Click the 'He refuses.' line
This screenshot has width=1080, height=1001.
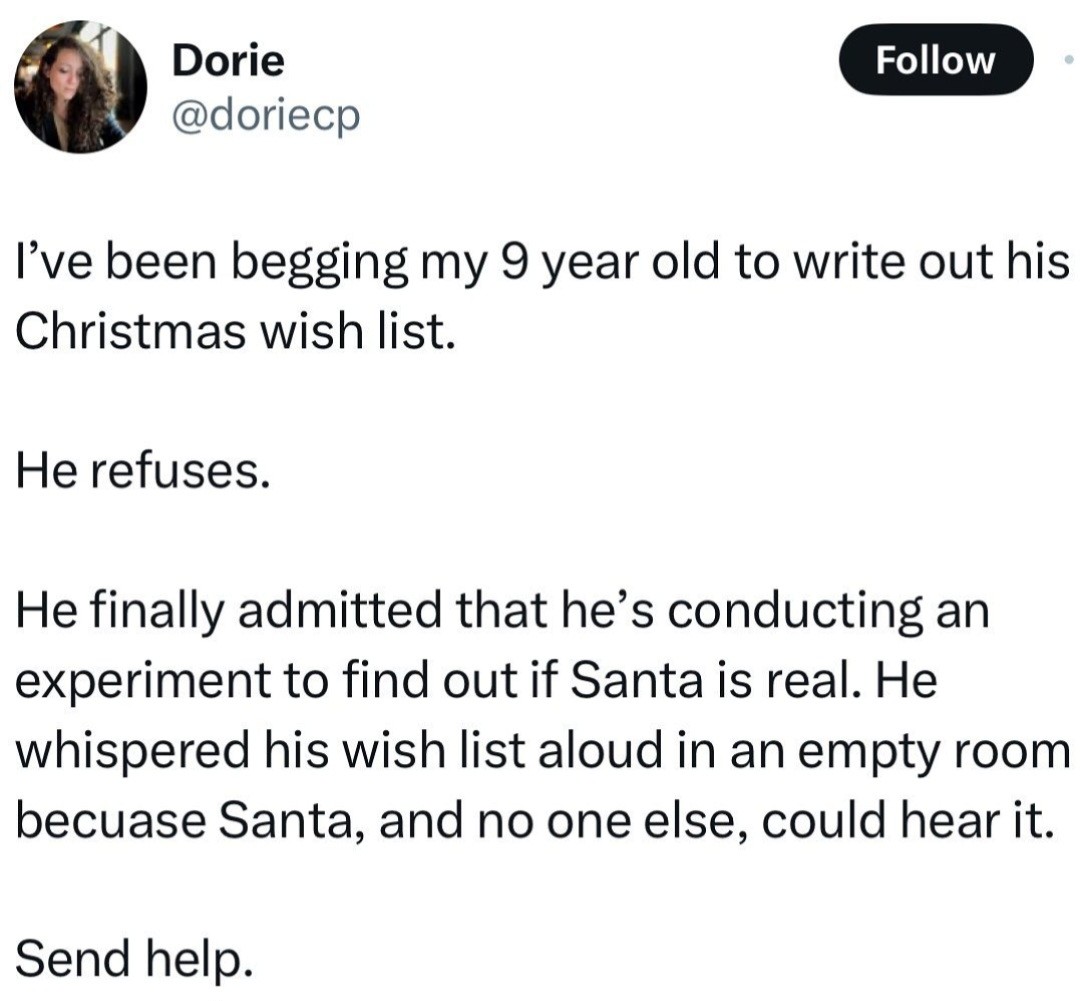(x=142, y=470)
